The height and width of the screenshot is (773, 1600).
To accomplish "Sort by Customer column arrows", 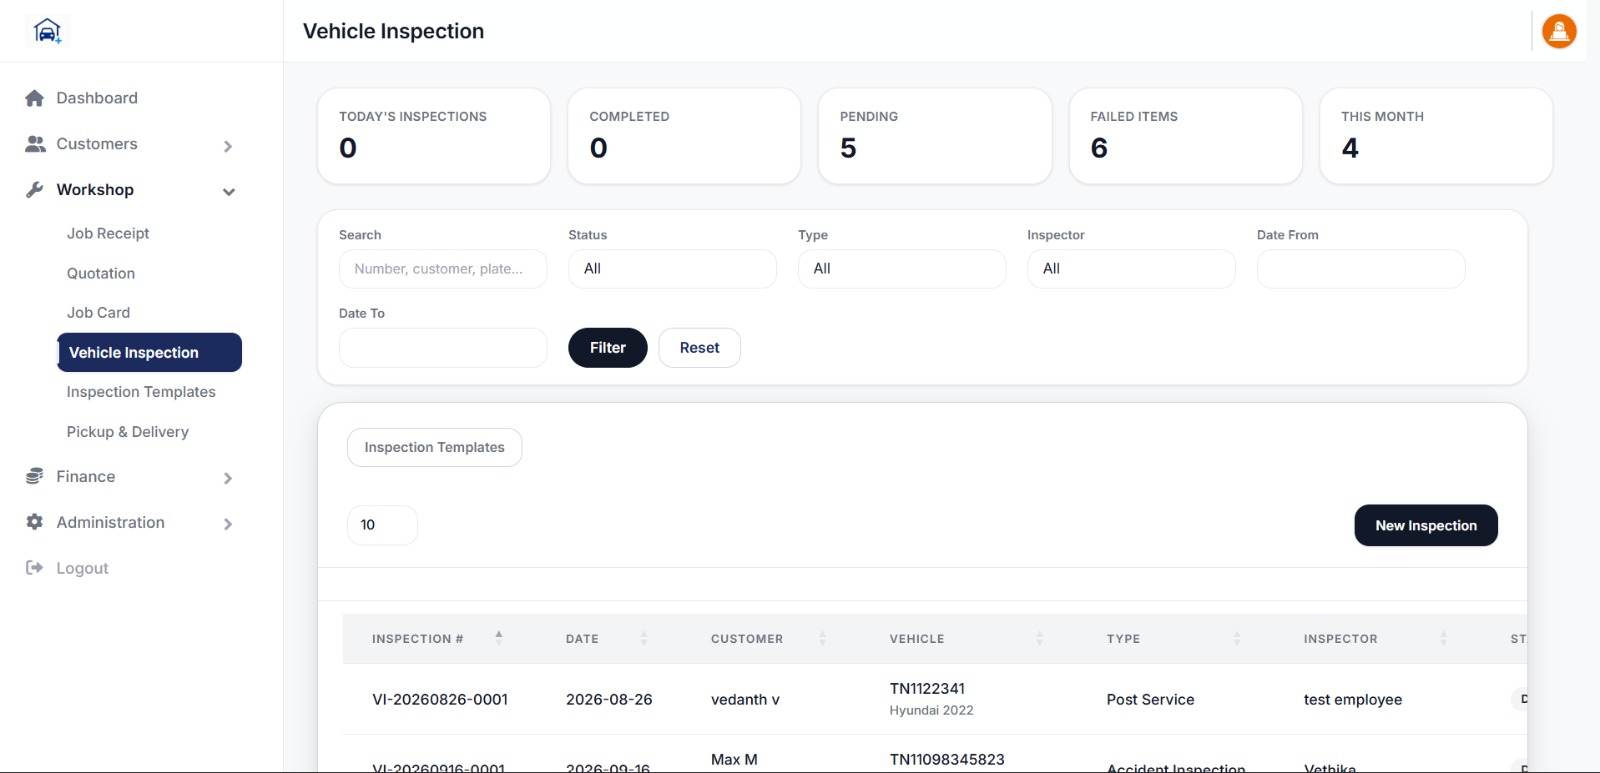I will pos(823,638).
